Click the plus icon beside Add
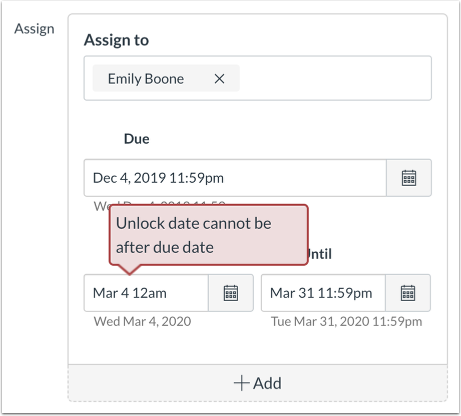The width and height of the screenshot is (461, 416). (x=241, y=383)
